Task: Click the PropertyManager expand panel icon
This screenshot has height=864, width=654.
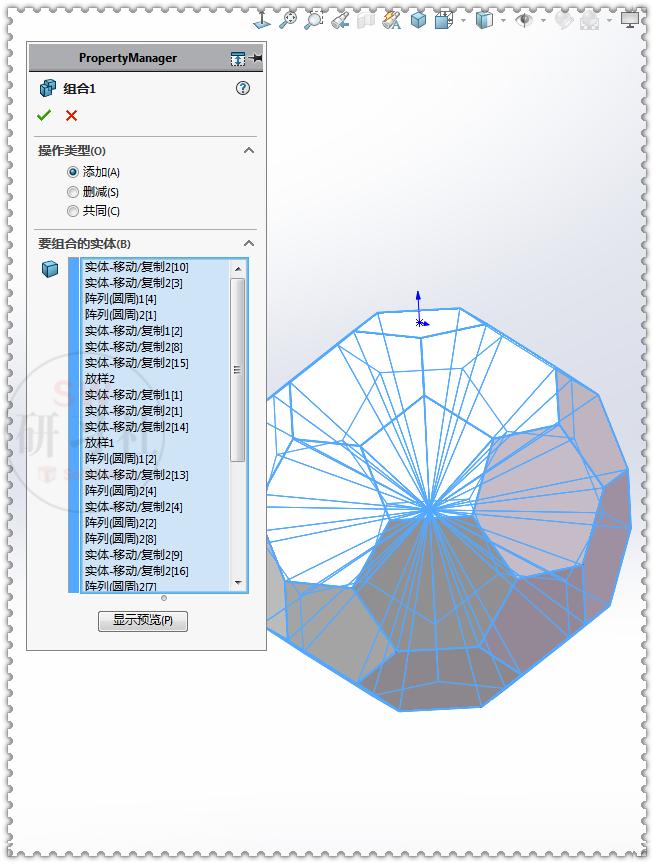Action: (237, 58)
